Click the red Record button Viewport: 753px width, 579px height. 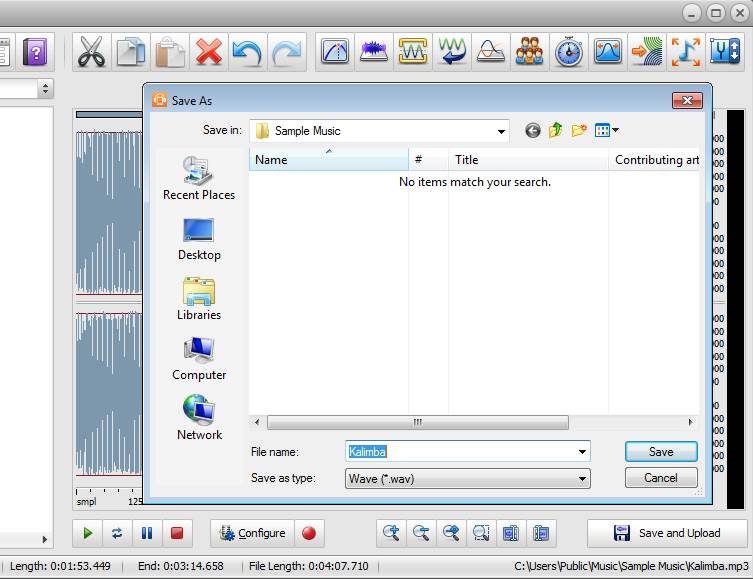(x=309, y=533)
